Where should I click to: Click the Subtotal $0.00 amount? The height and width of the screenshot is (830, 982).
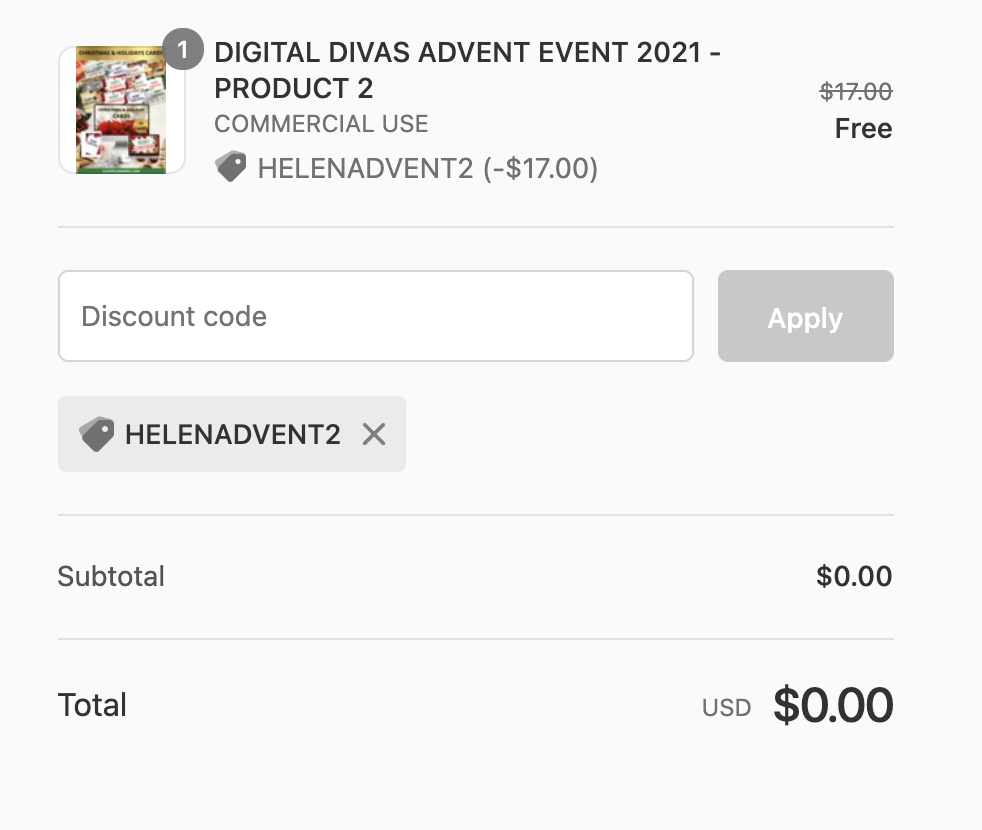click(854, 576)
